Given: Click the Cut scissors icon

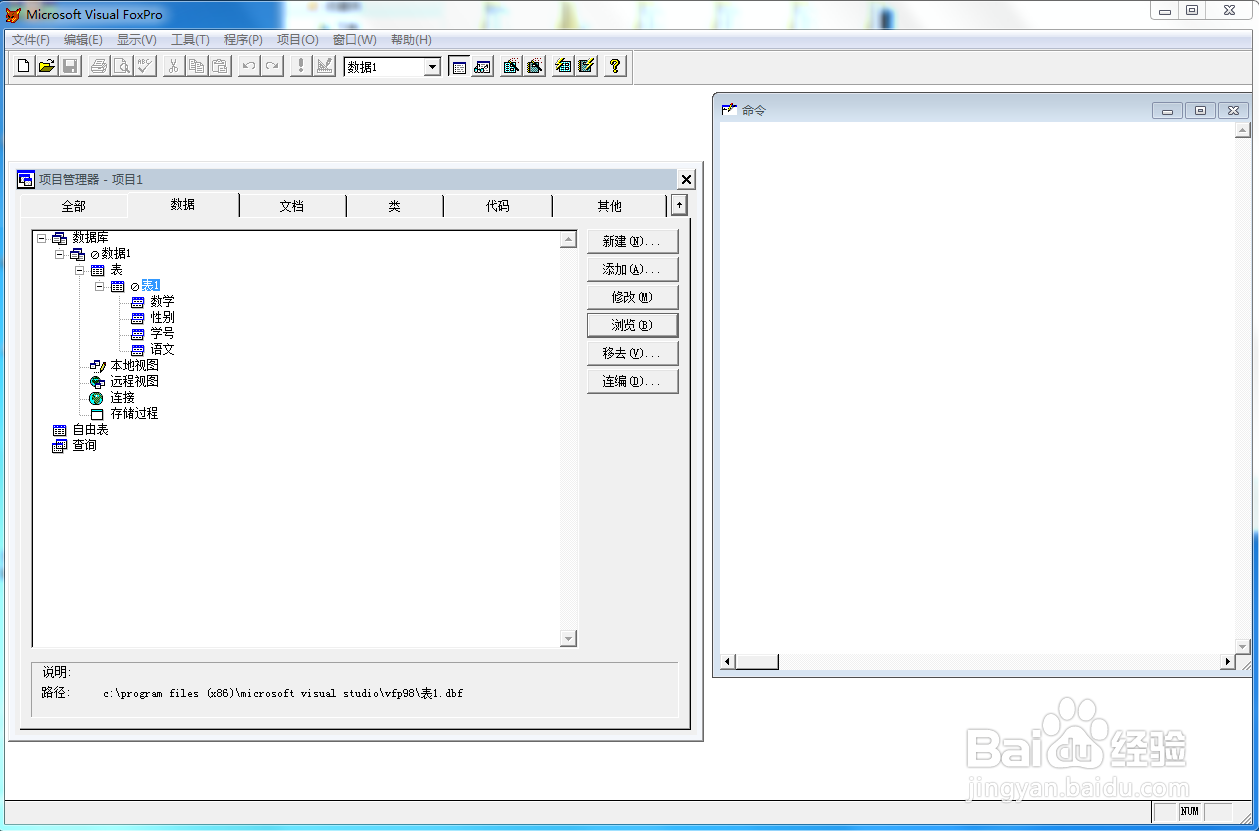Looking at the screenshot, I should tap(174, 66).
